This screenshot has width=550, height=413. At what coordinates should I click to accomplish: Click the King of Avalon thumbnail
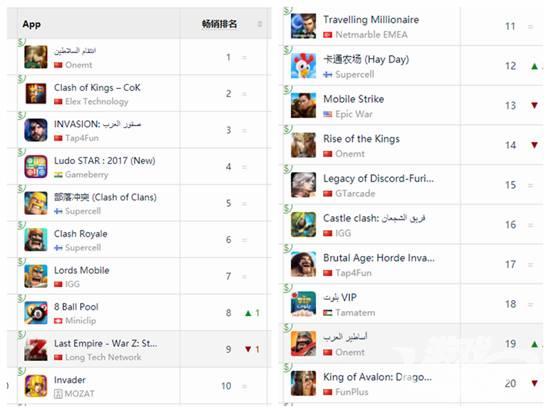pyautogui.click(x=303, y=383)
